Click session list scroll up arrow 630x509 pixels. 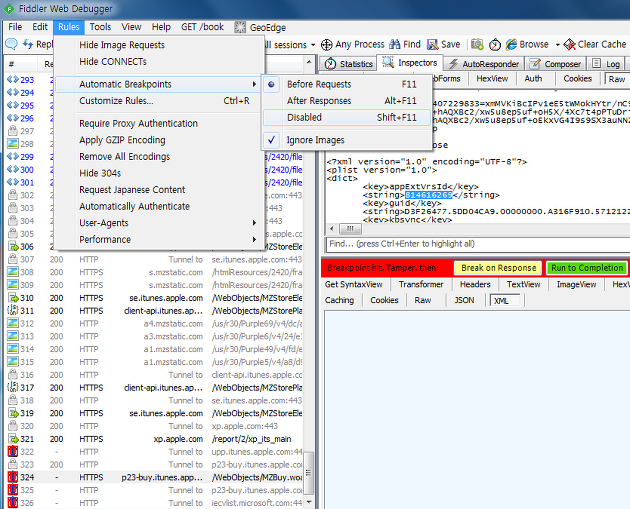pos(309,62)
